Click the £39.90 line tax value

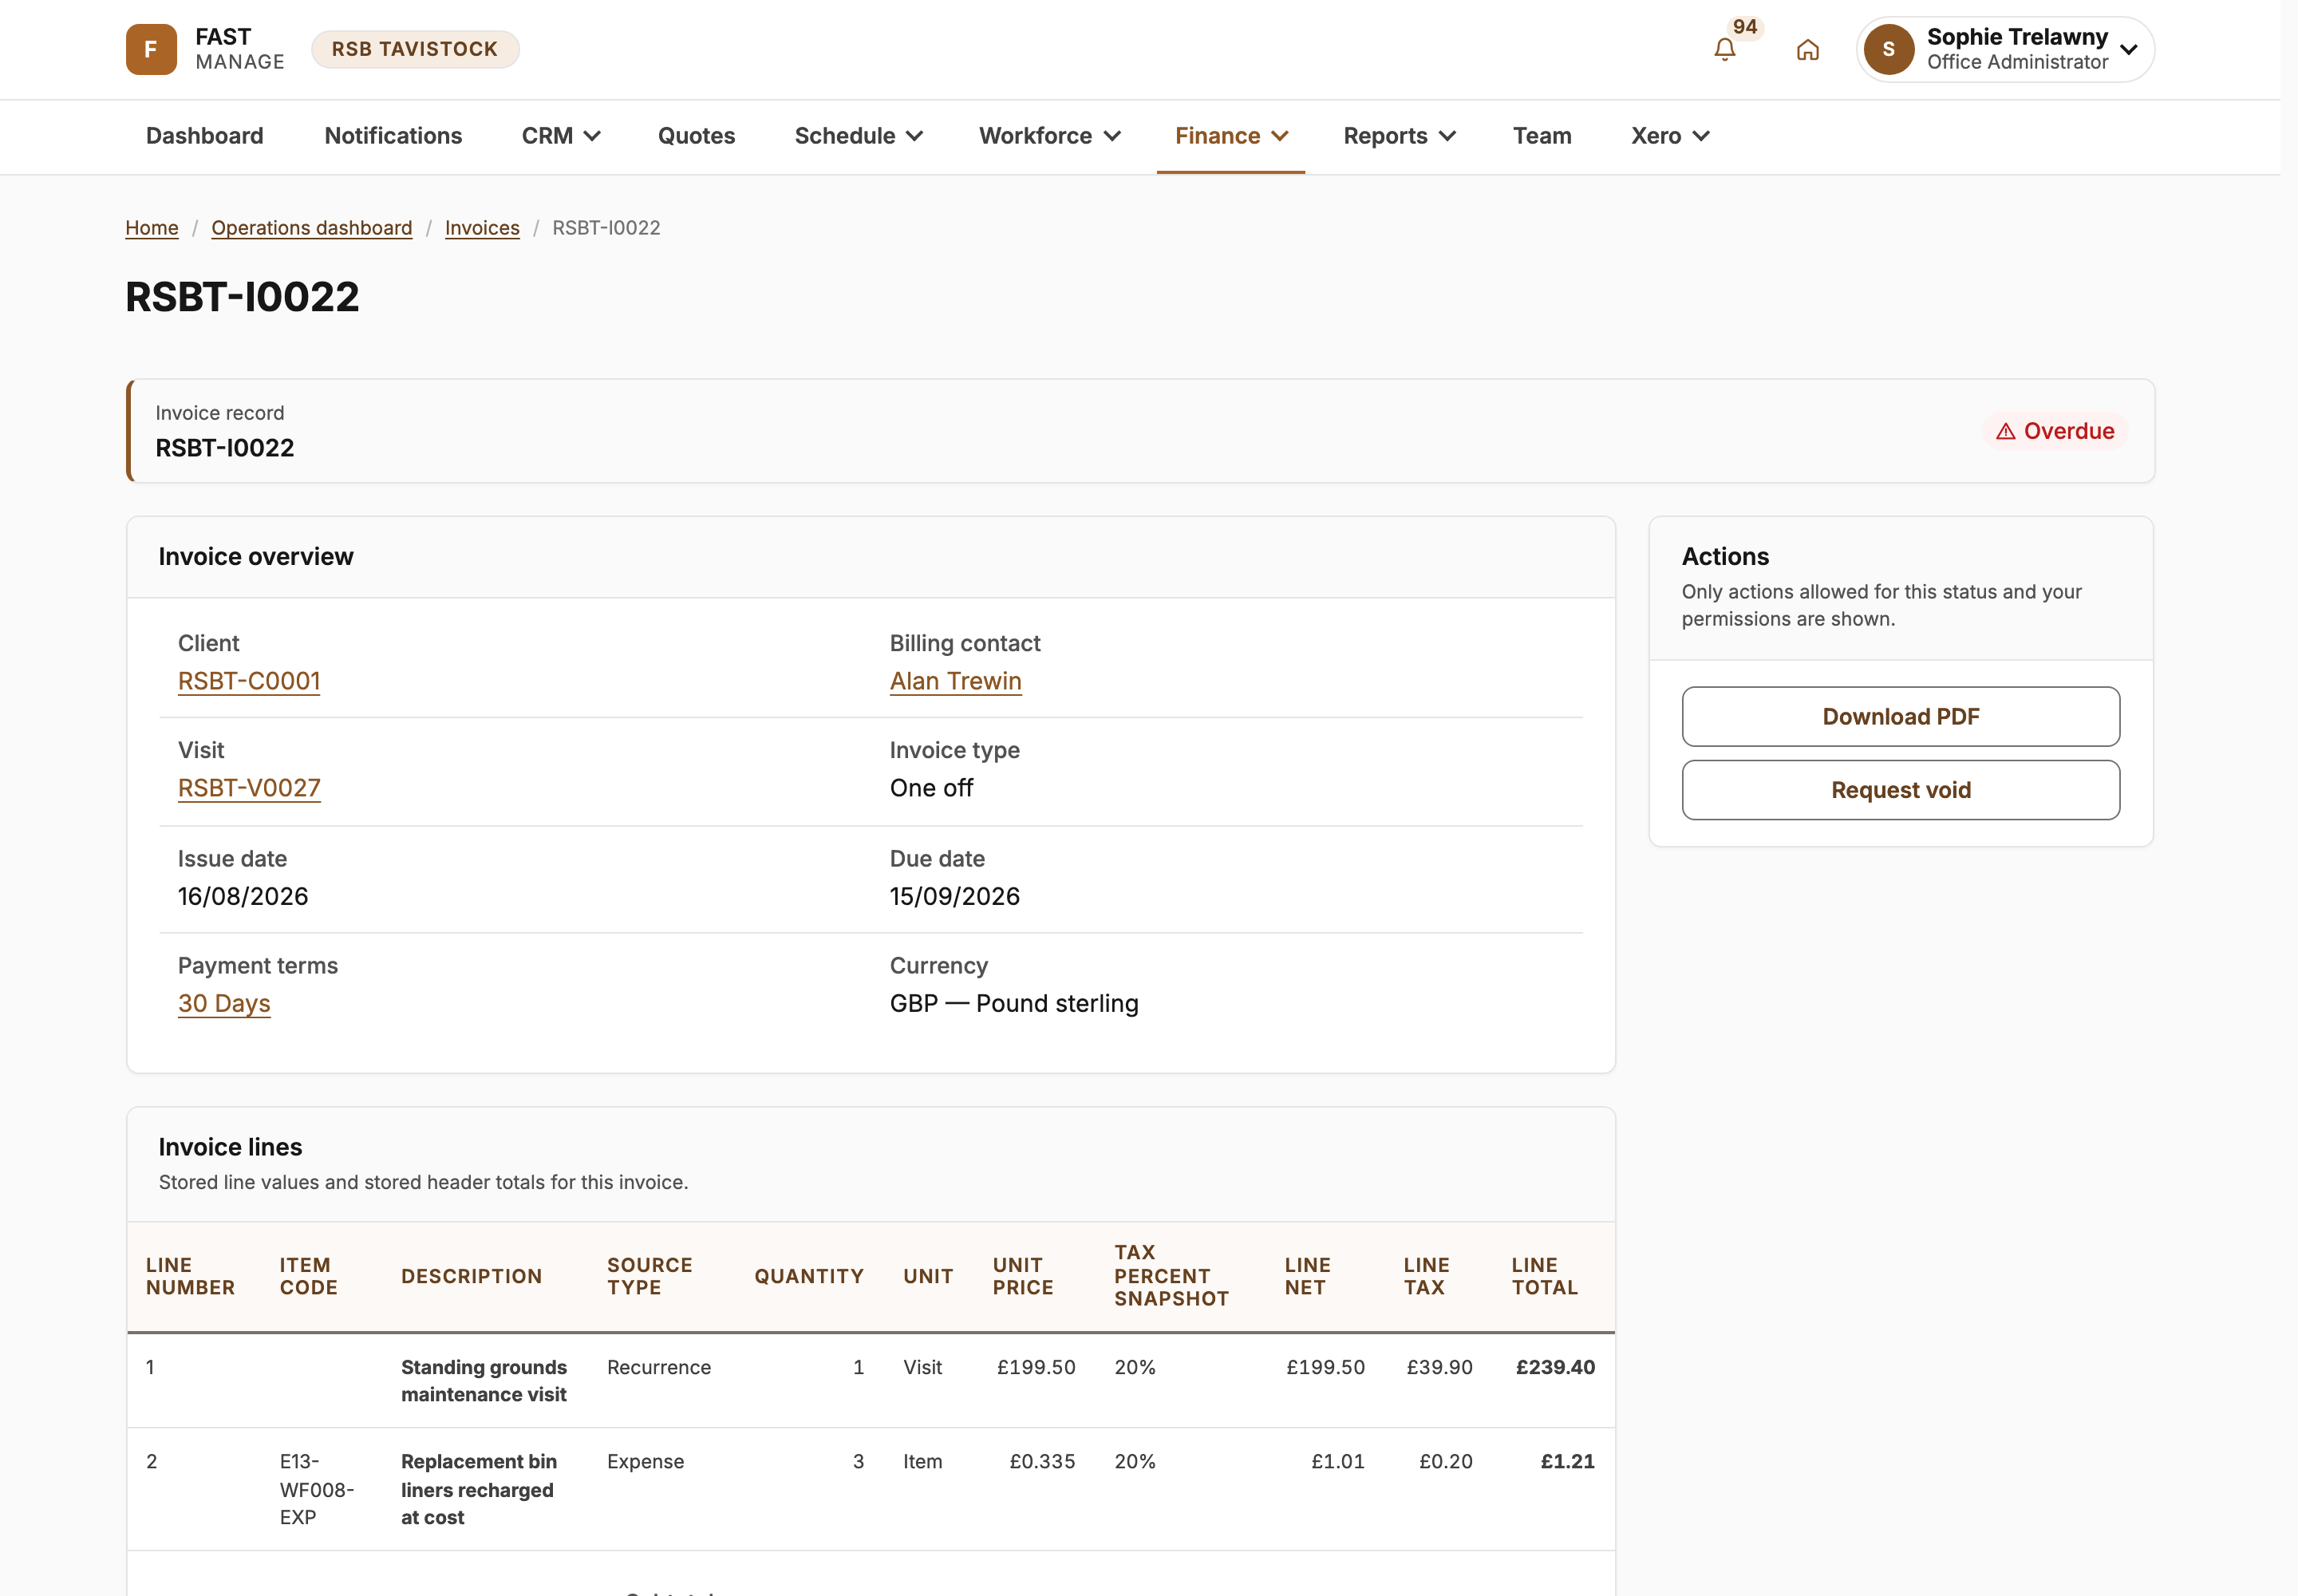point(1439,1367)
